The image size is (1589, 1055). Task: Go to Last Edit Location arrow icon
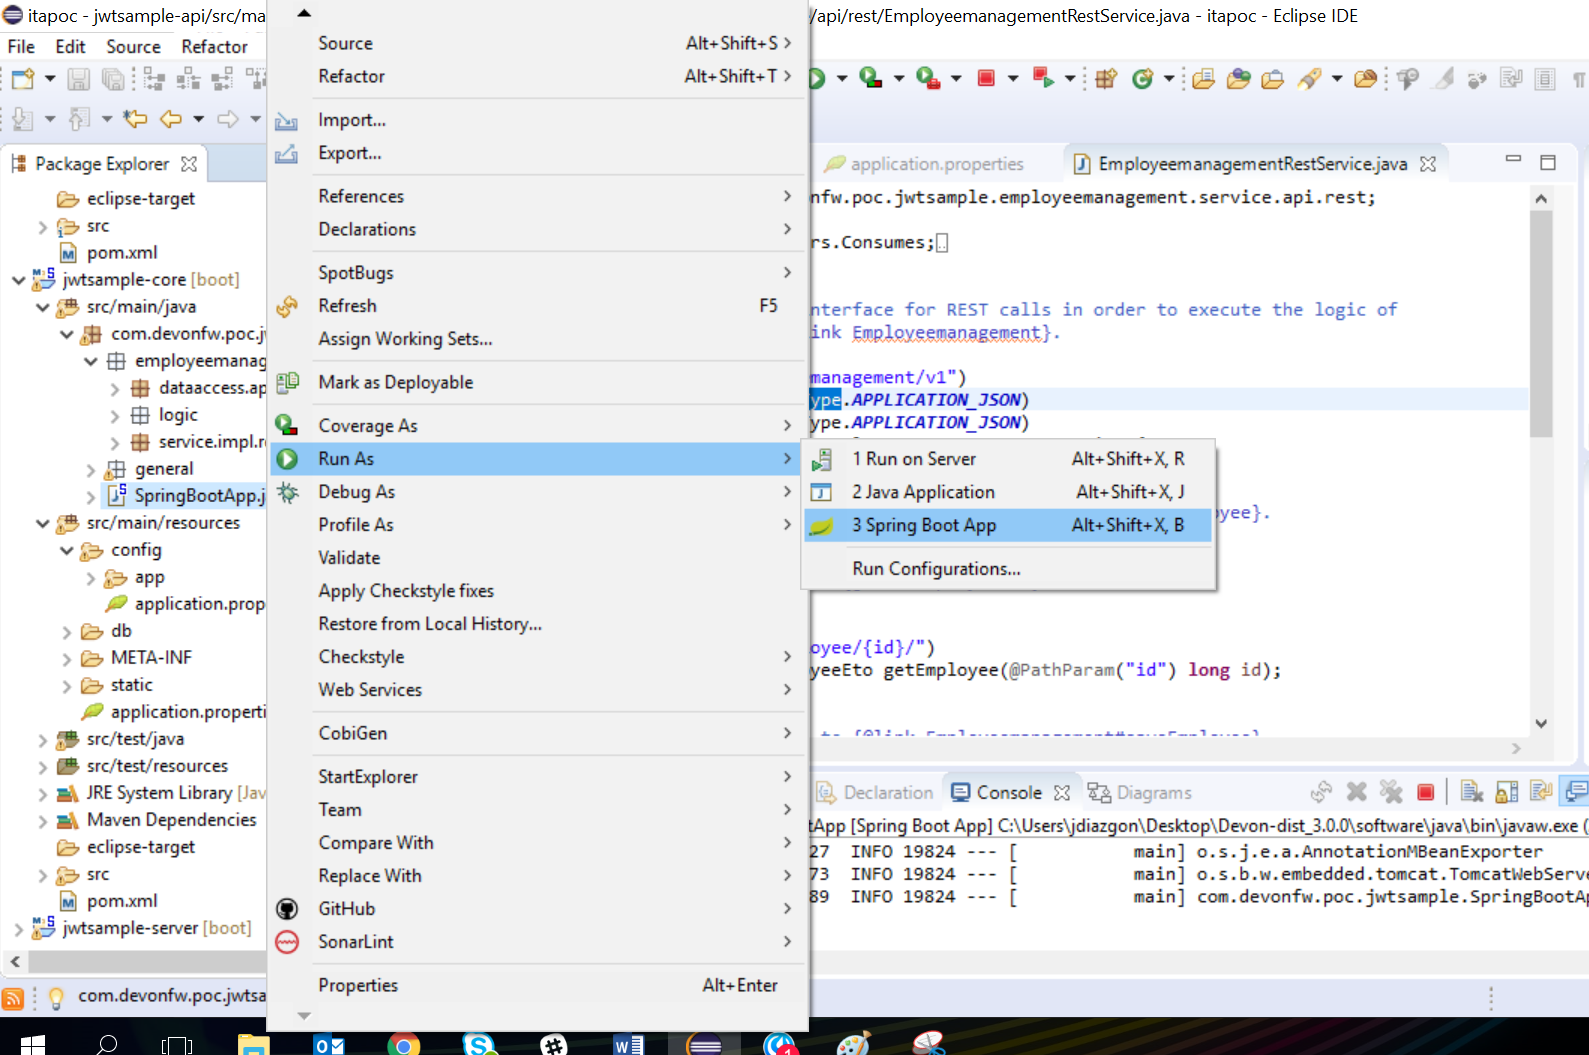pos(135,119)
